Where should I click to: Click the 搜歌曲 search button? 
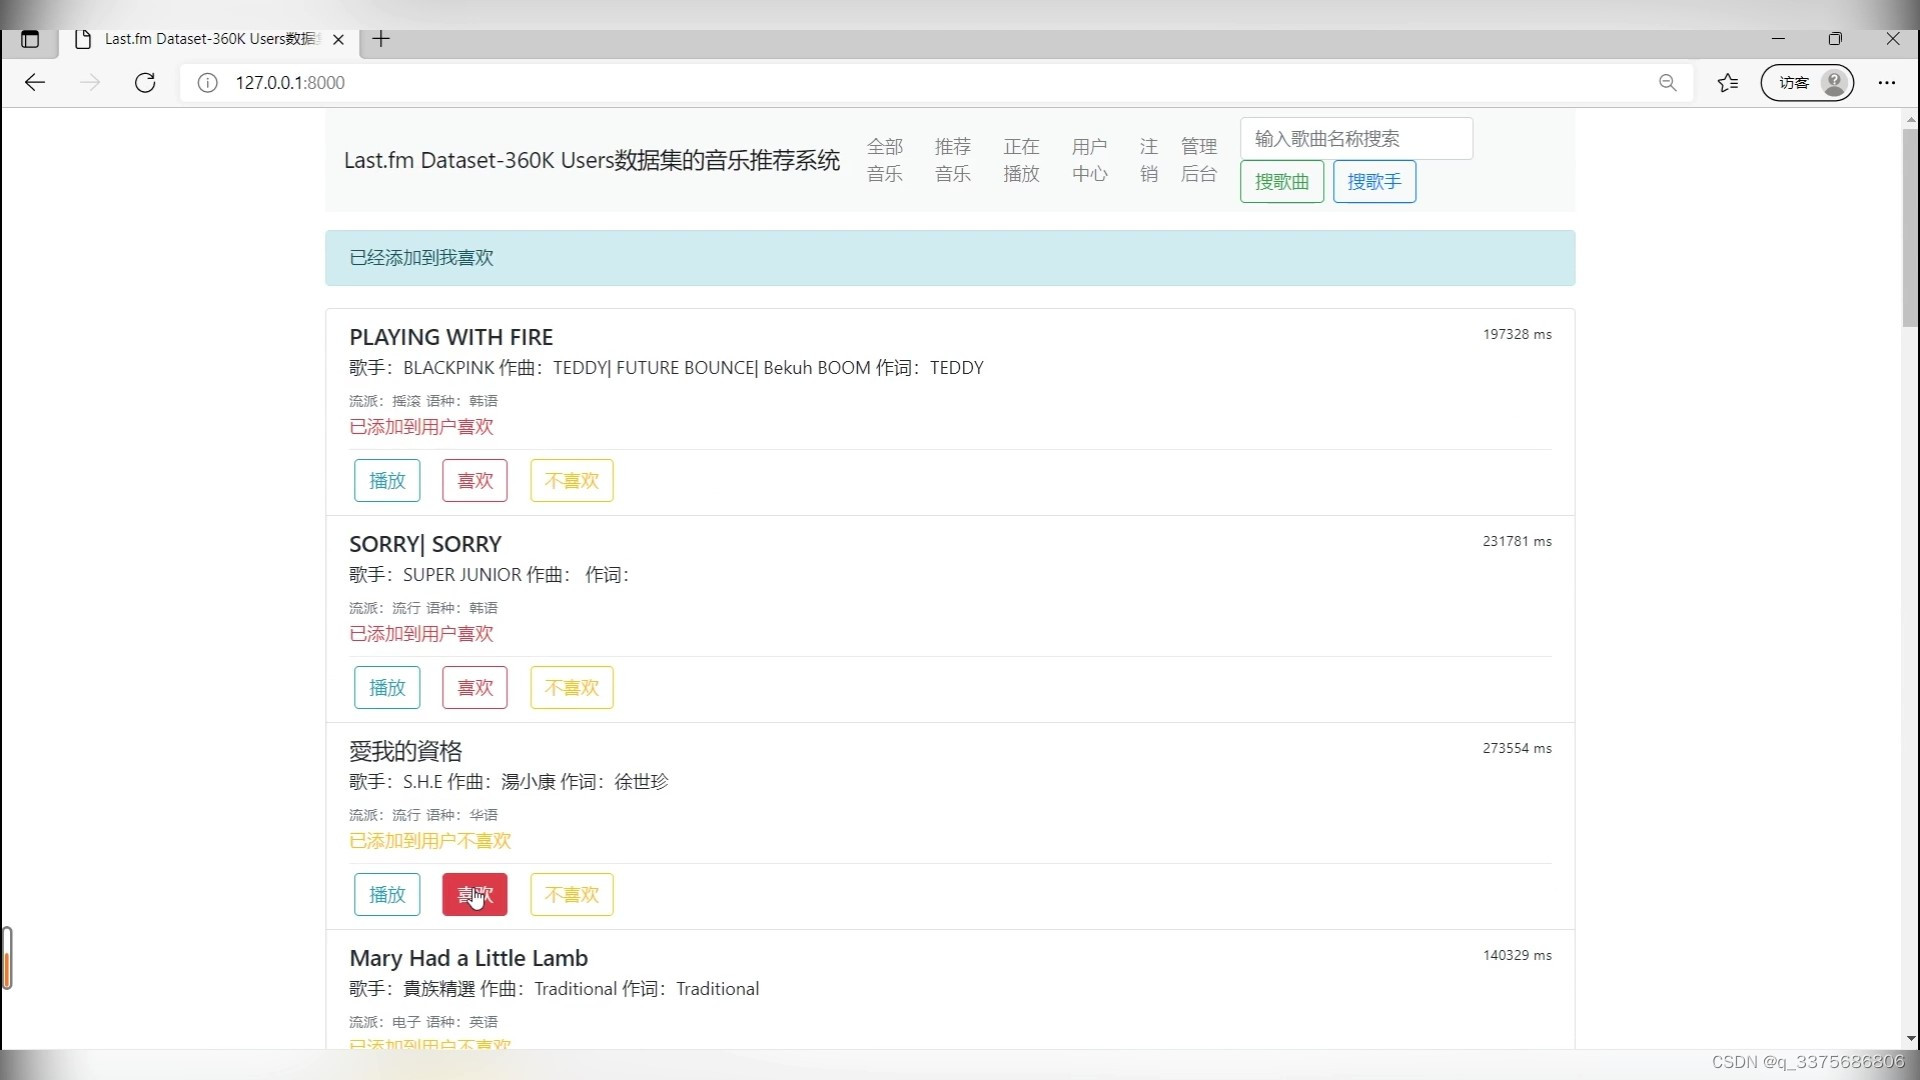(1281, 182)
